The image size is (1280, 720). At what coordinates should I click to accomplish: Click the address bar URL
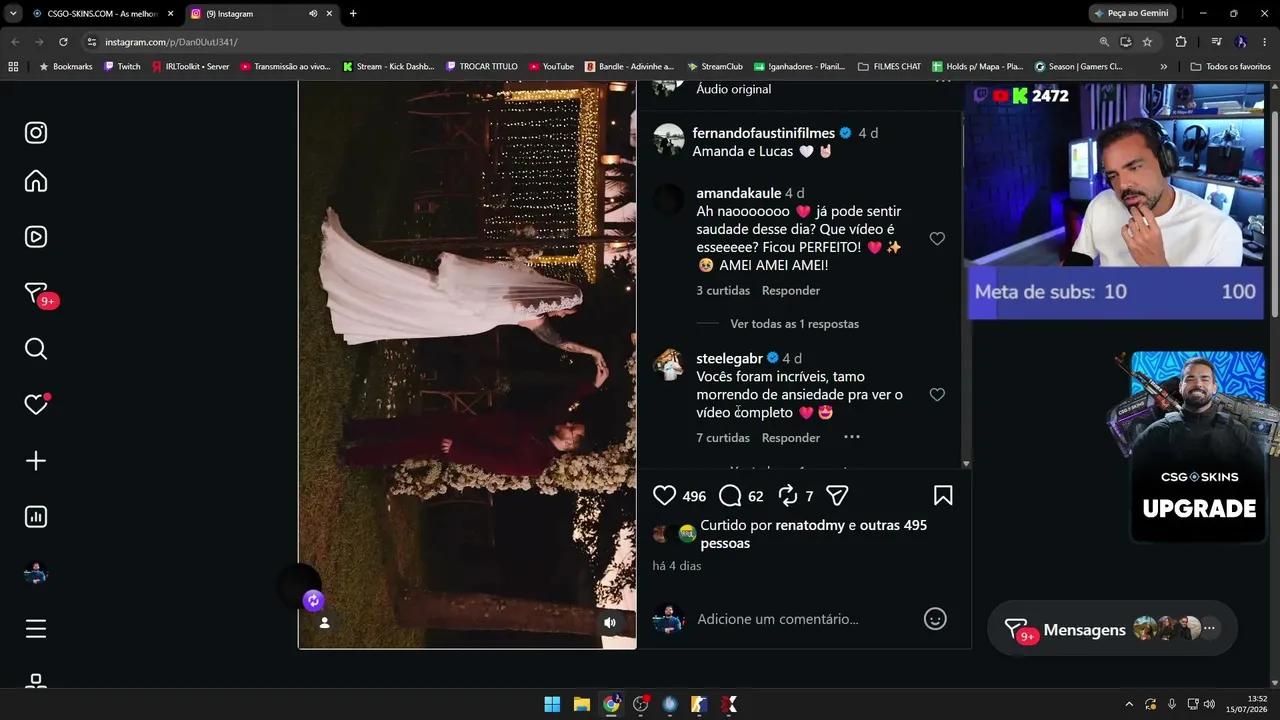171,42
